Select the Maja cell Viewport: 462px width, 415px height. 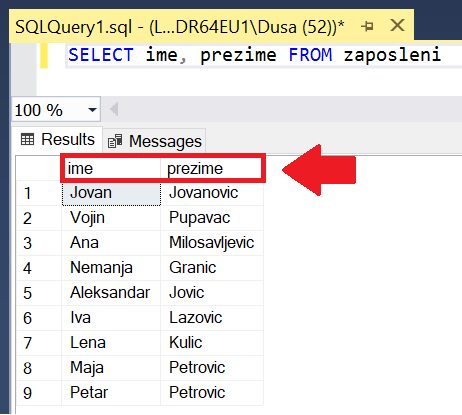coord(111,368)
